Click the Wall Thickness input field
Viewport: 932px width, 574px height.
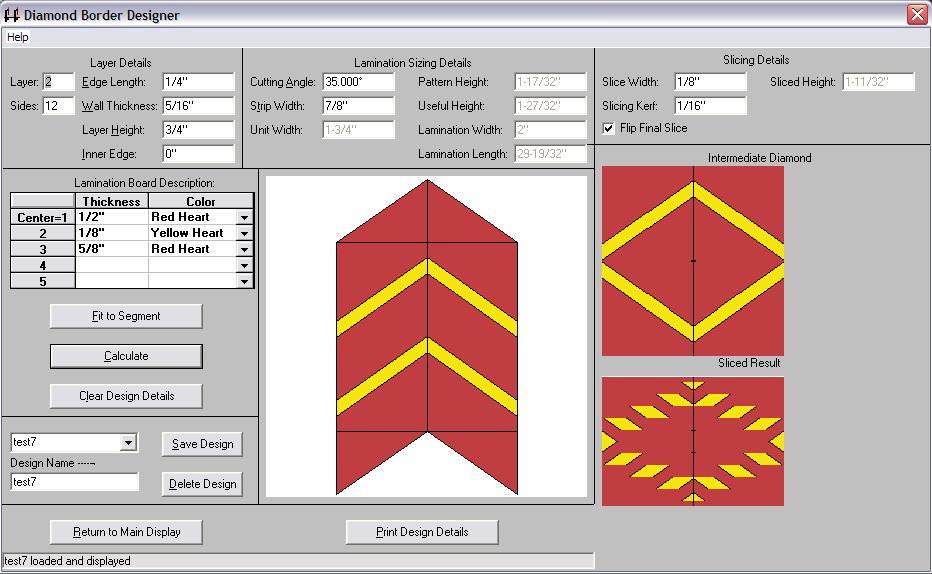tap(199, 106)
